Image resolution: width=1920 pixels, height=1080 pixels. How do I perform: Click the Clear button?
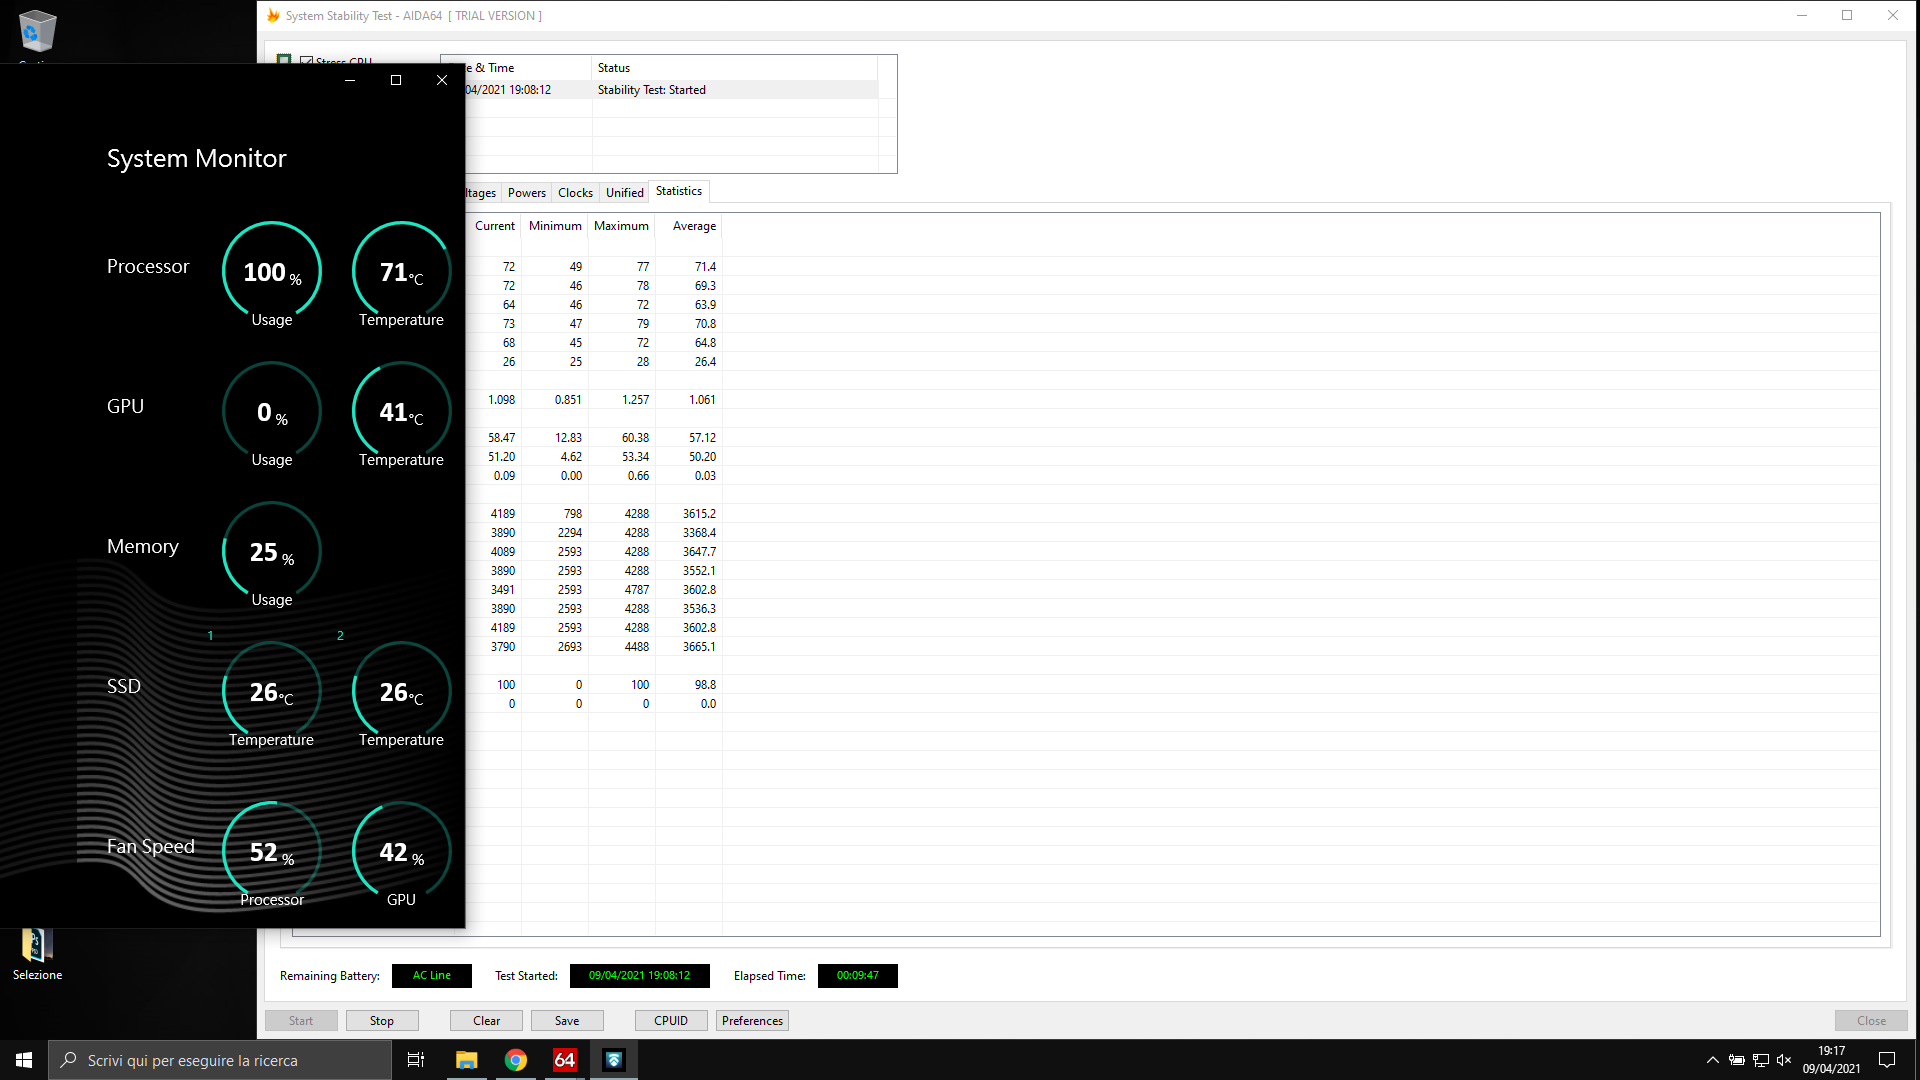[486, 1021]
